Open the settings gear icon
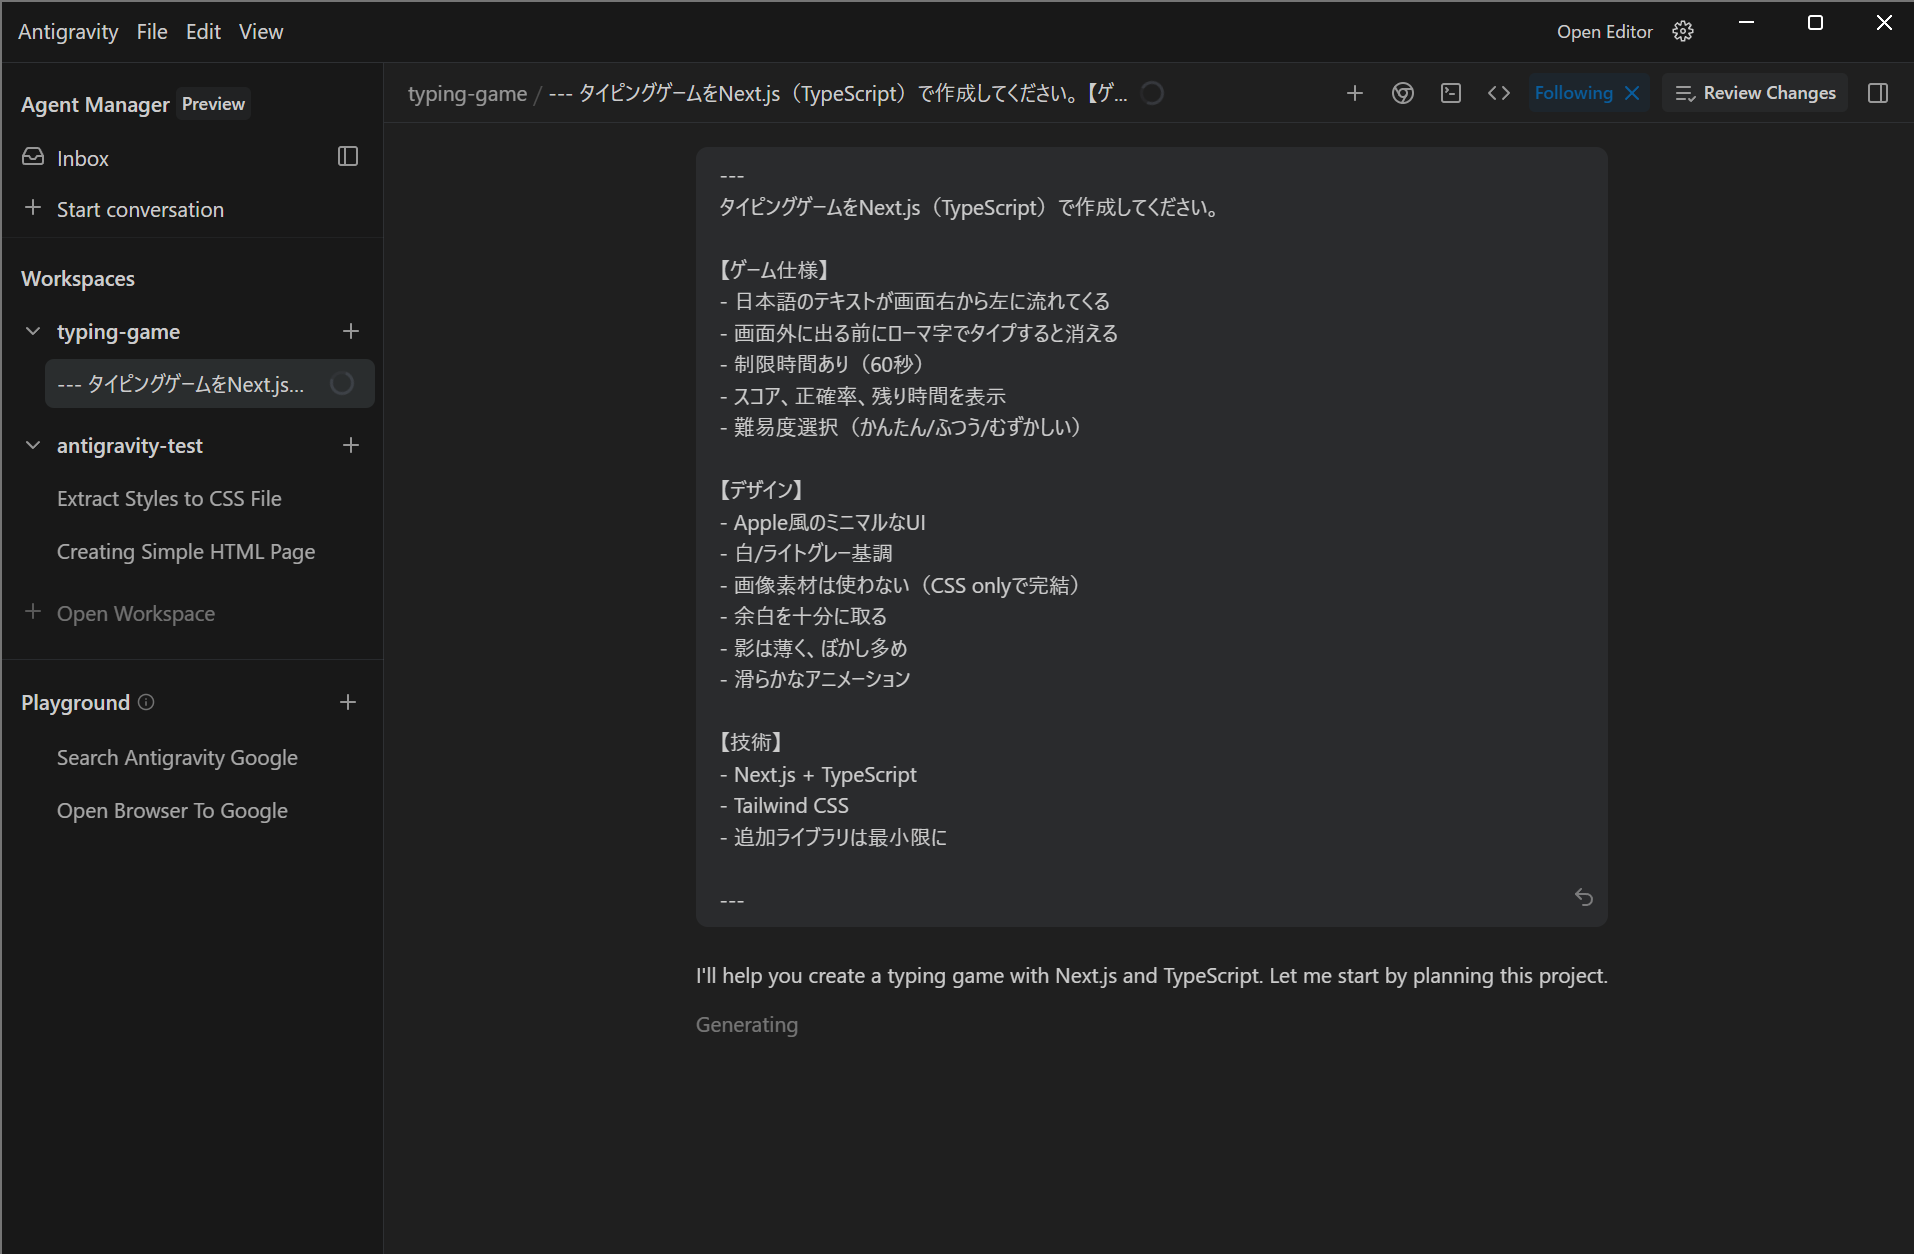Screen dimensions: 1914x1254 (x=1683, y=32)
